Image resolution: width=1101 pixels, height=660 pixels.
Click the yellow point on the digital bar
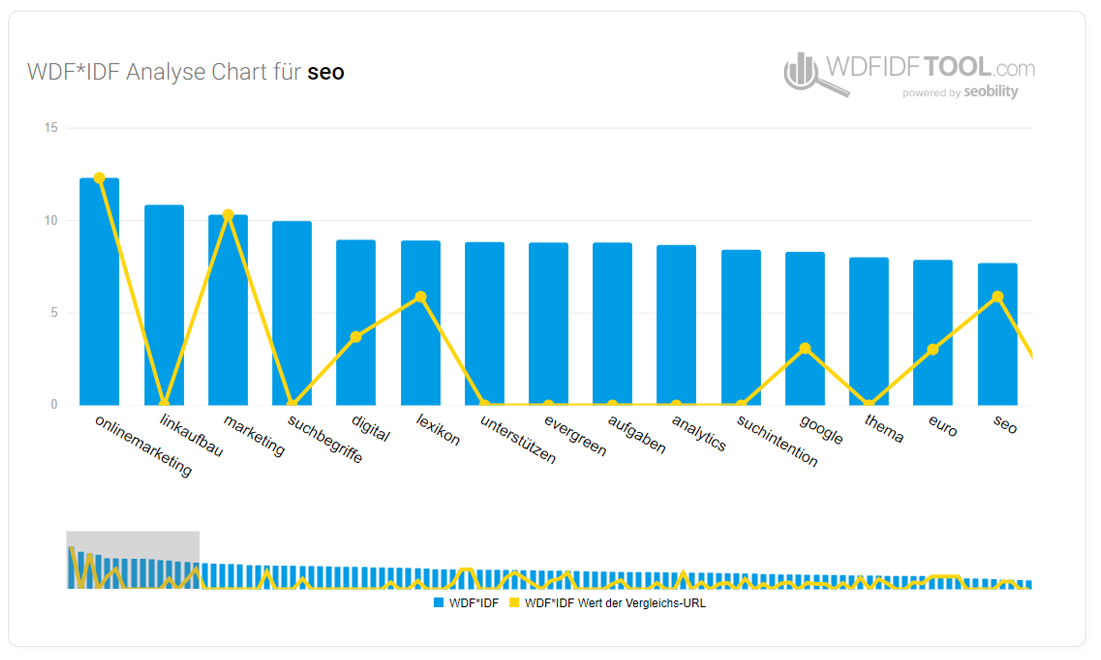356,337
